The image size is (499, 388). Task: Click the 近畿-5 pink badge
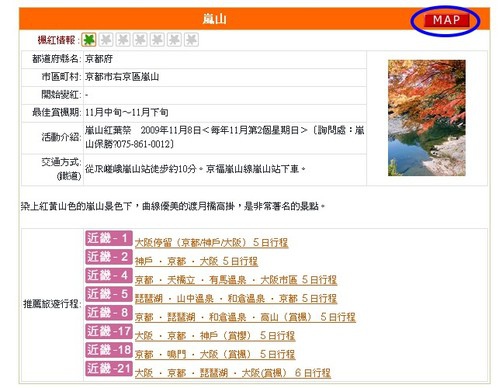point(108,294)
